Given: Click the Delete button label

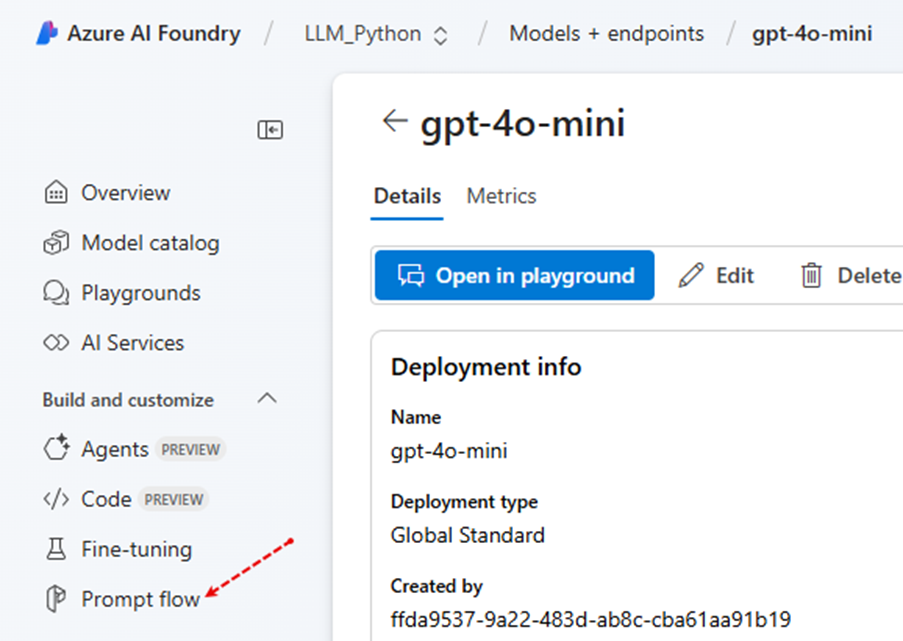Looking at the screenshot, I should pyautogui.click(x=870, y=276).
